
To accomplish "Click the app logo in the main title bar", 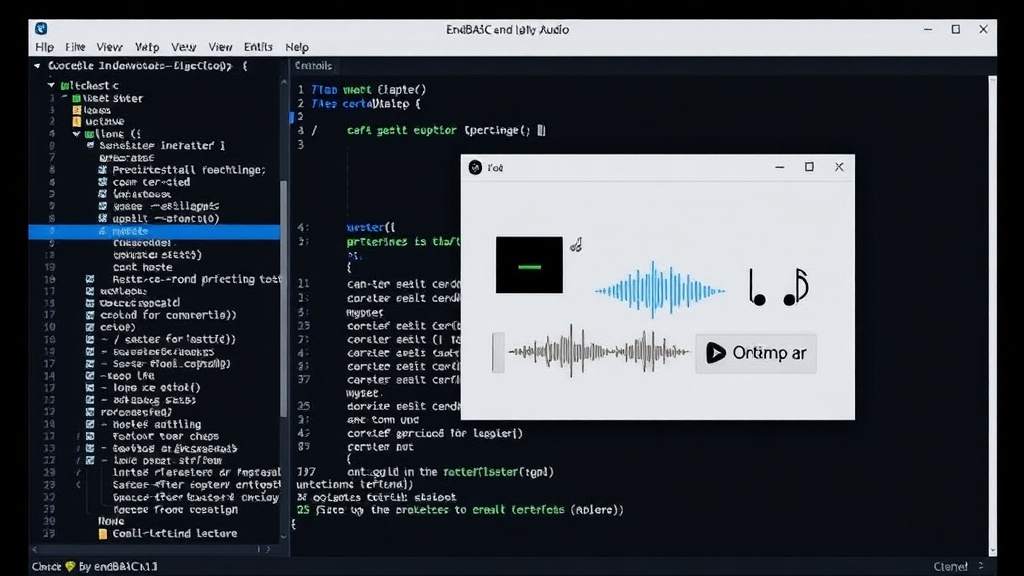I will click(40, 29).
